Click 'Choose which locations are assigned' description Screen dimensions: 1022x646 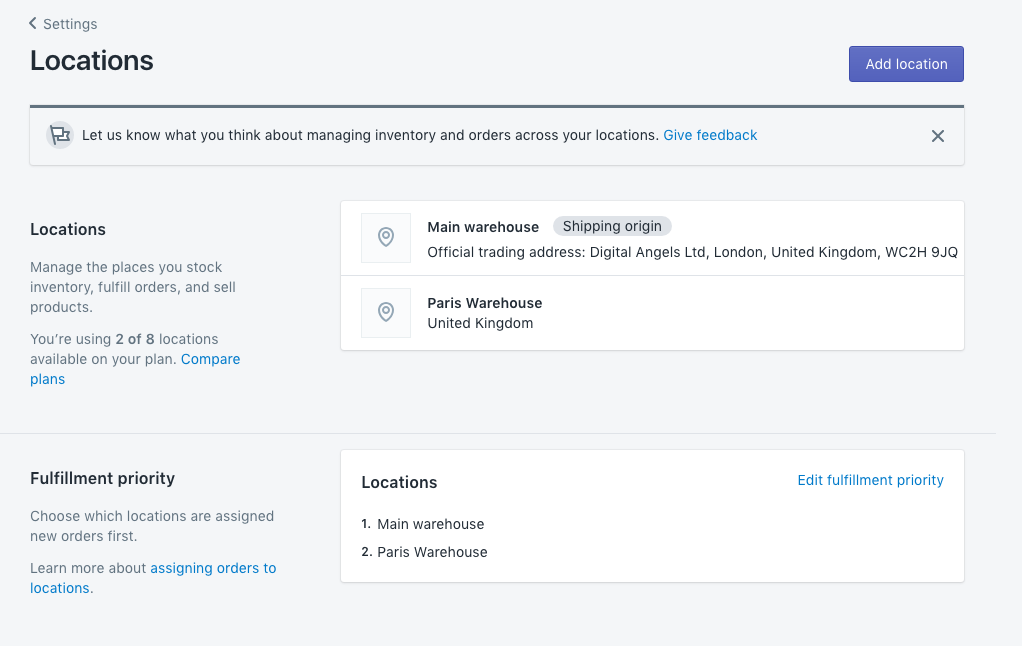click(x=152, y=526)
